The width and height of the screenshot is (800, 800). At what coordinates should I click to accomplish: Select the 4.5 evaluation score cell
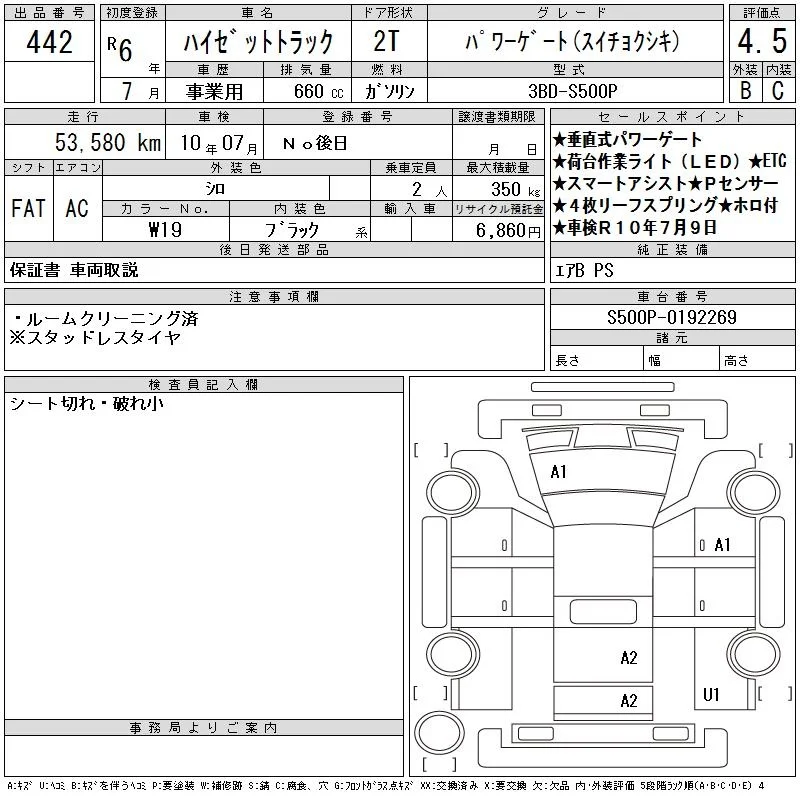[x=762, y=41]
